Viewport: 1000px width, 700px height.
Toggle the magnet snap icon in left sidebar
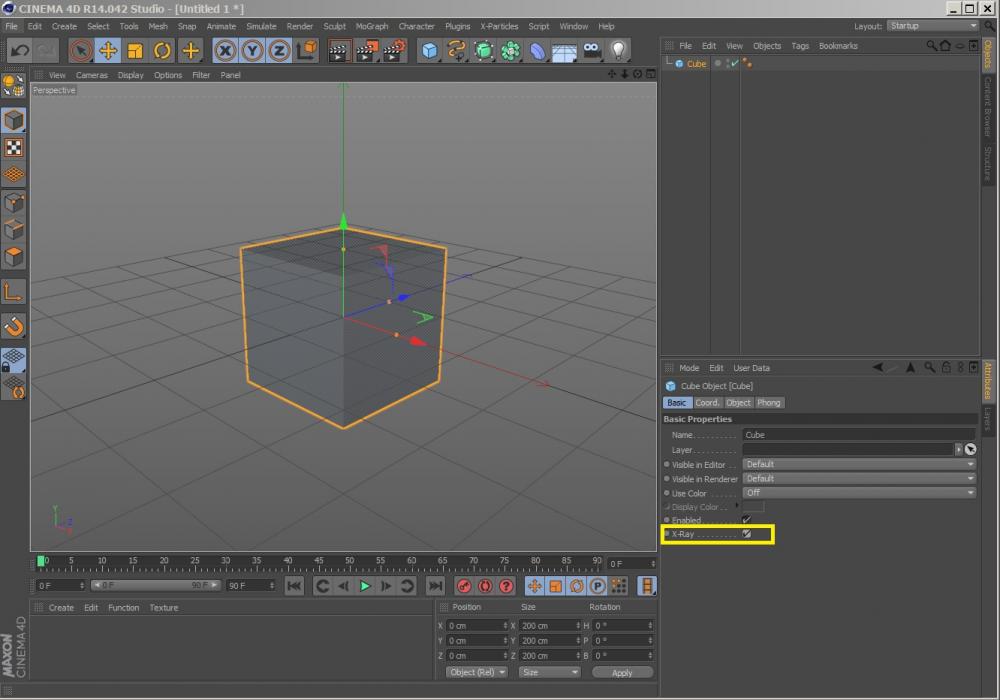click(14, 326)
